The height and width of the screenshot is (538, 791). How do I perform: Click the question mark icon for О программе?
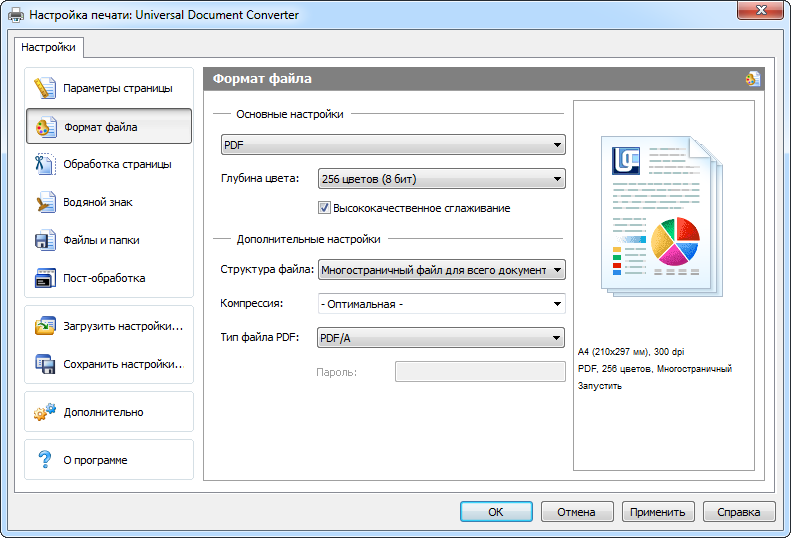tap(44, 460)
